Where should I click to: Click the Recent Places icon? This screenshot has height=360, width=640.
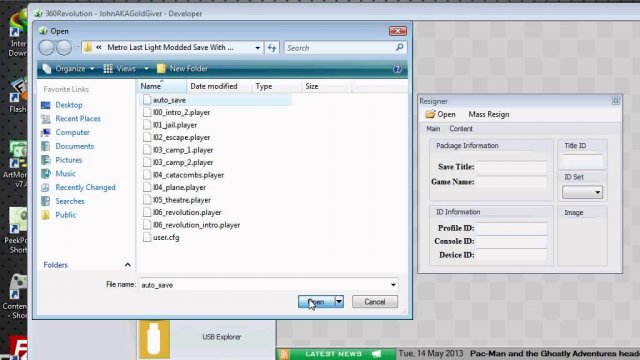pos(46,119)
